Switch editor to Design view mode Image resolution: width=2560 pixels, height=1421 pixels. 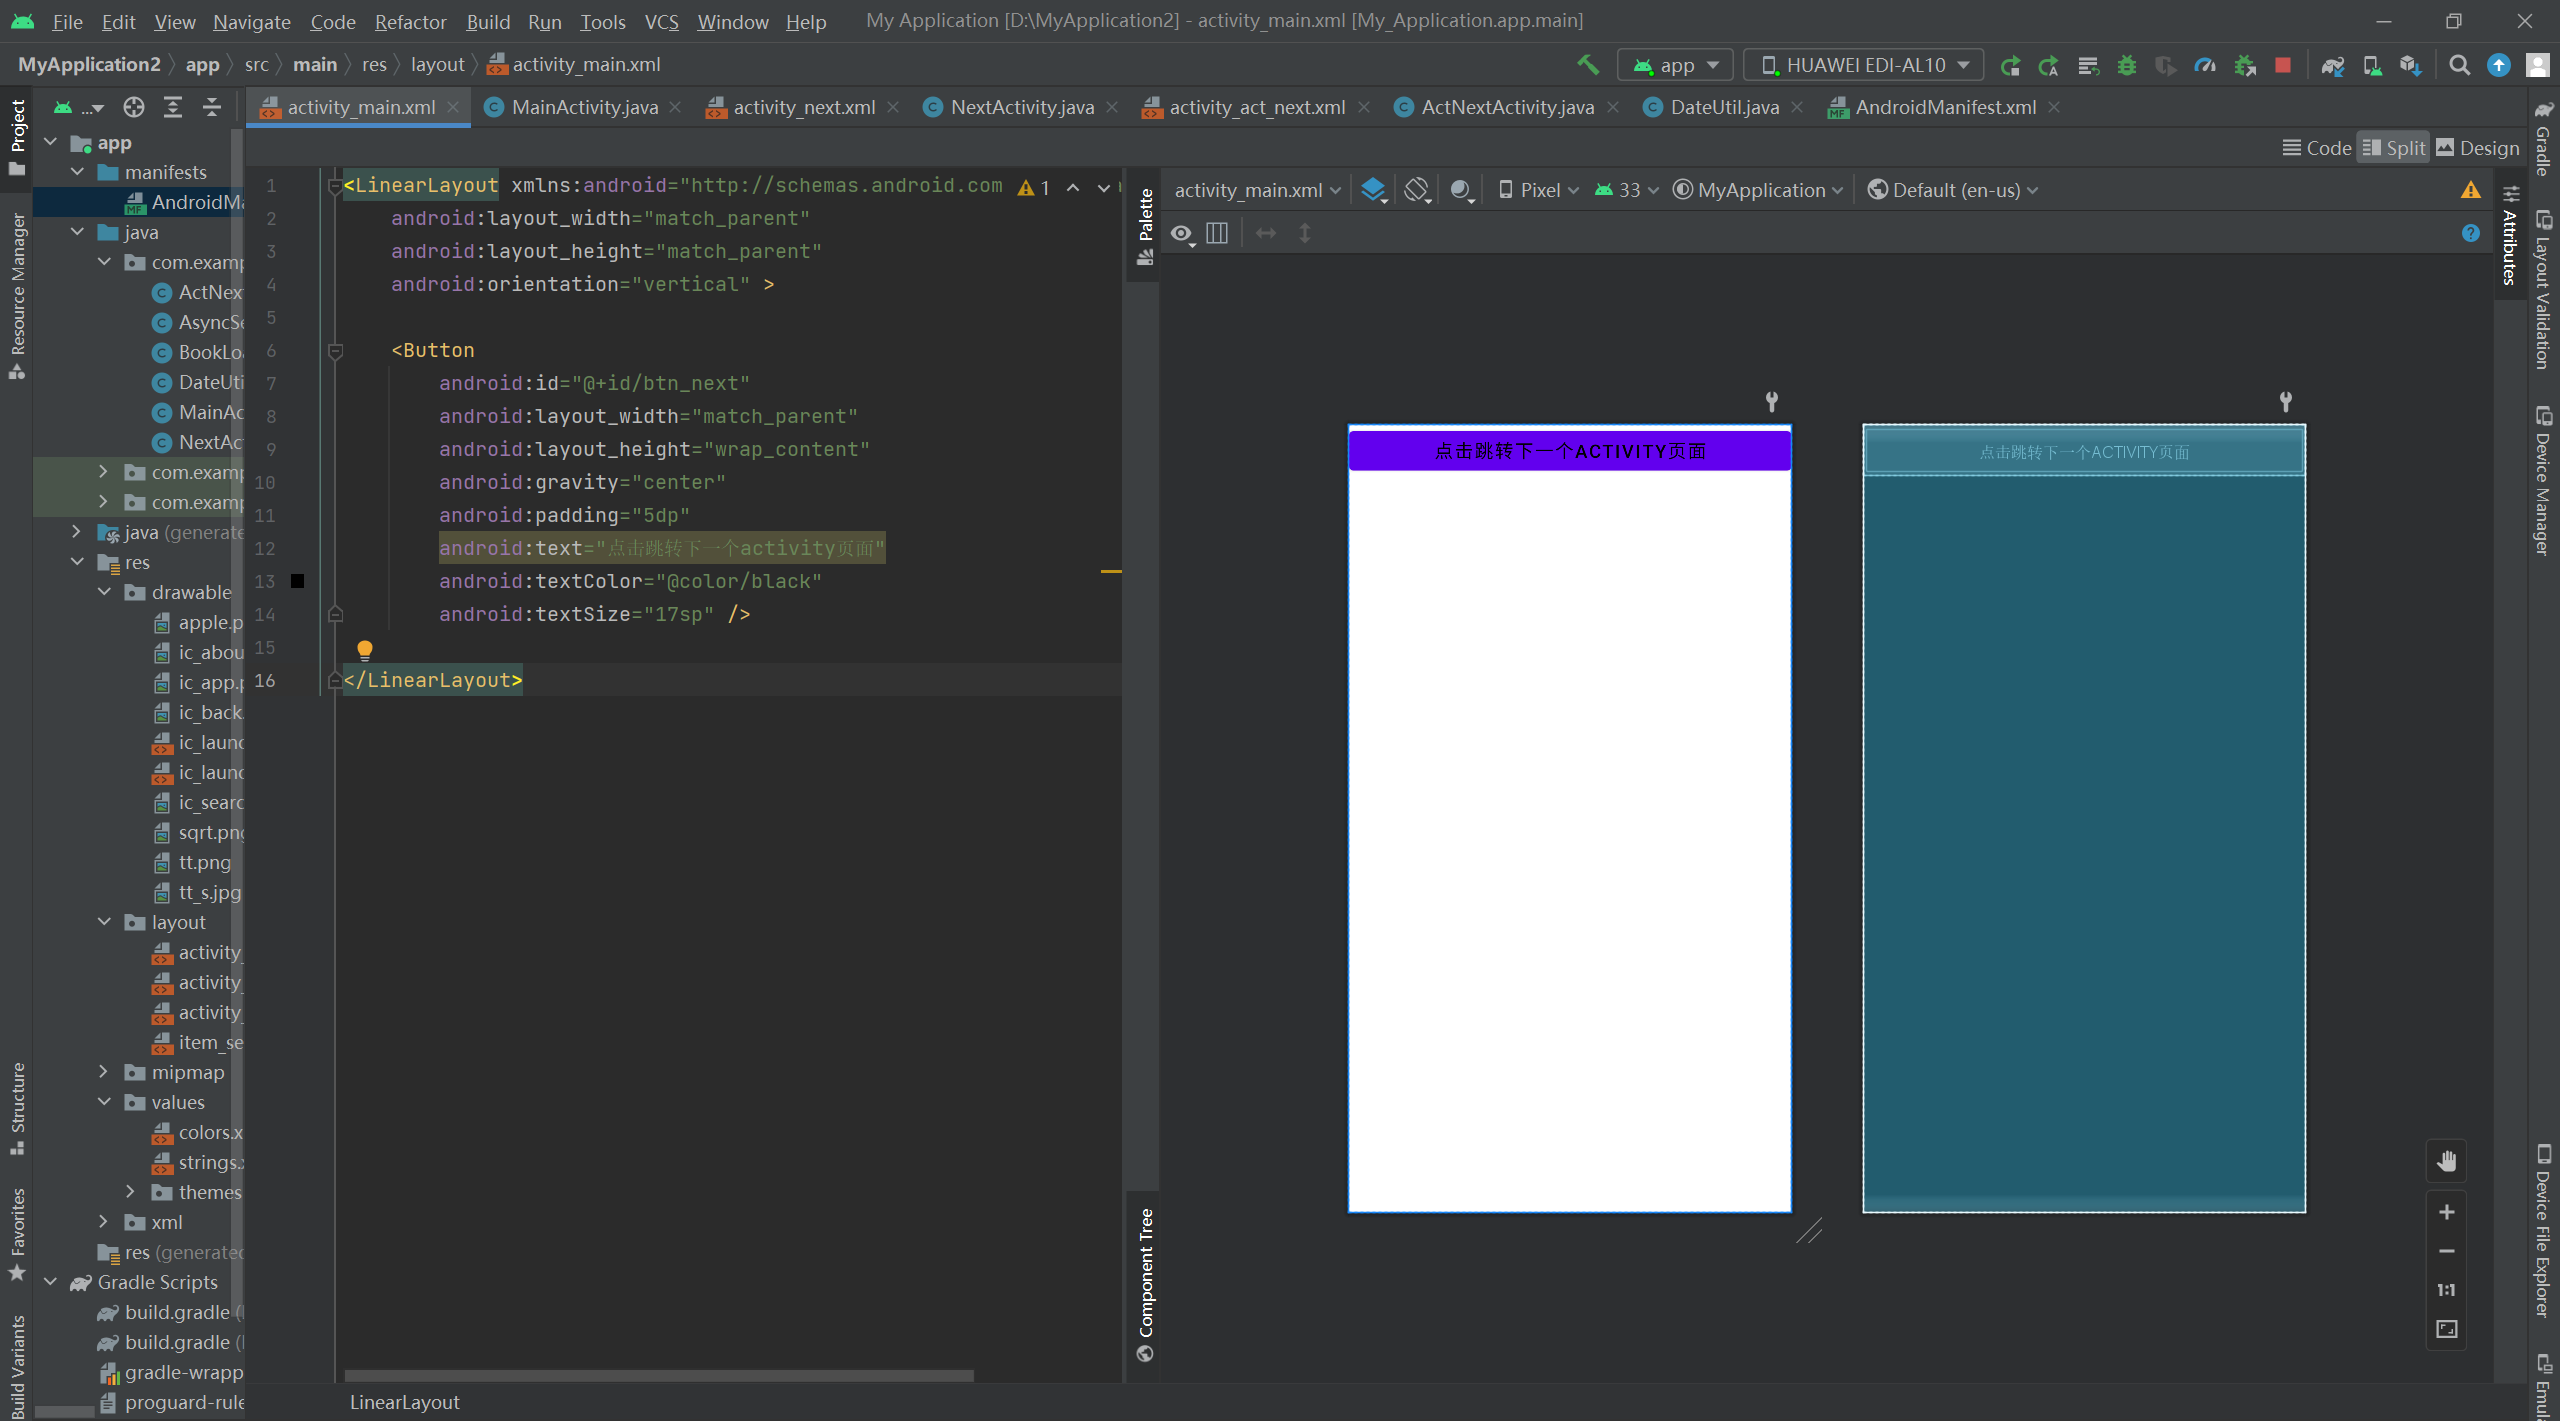click(x=2477, y=148)
